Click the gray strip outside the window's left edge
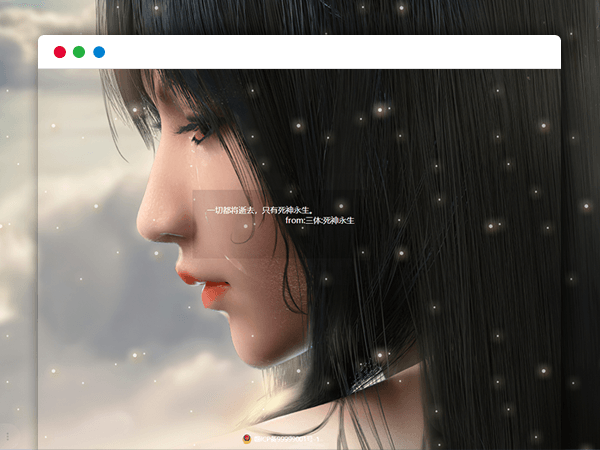600x450 pixels. [x=18, y=250]
